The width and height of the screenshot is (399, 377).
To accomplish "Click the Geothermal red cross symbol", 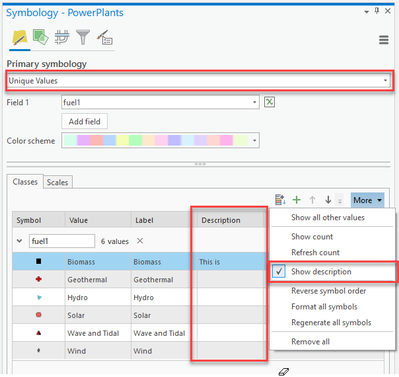I will (x=39, y=279).
